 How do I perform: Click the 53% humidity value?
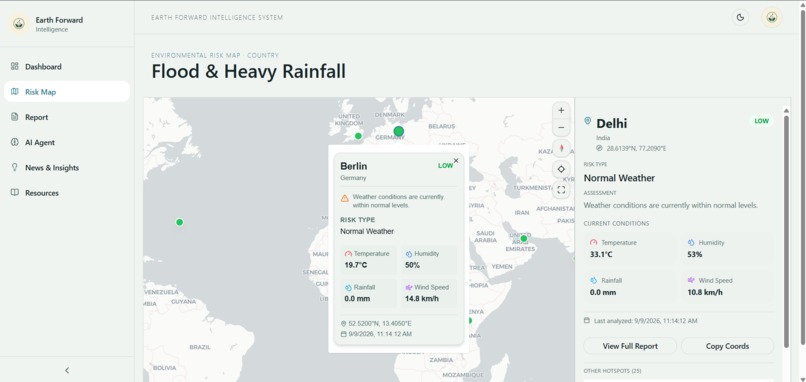[694, 254]
